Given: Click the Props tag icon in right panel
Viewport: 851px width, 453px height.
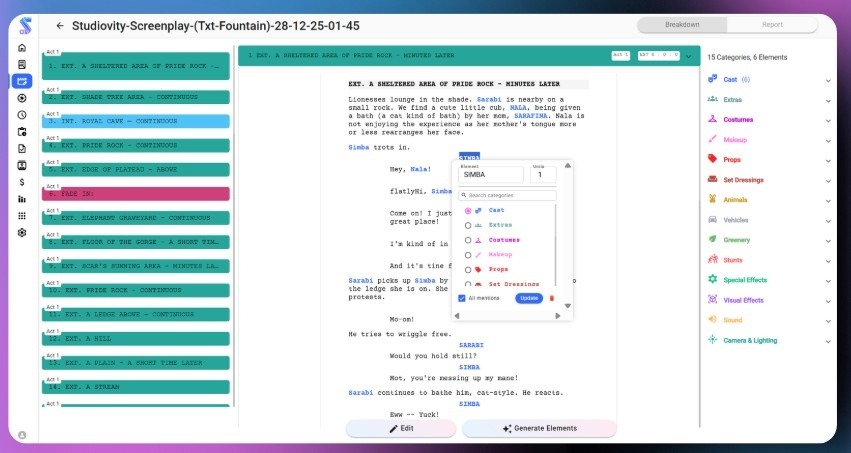Looking at the screenshot, I should tap(713, 159).
